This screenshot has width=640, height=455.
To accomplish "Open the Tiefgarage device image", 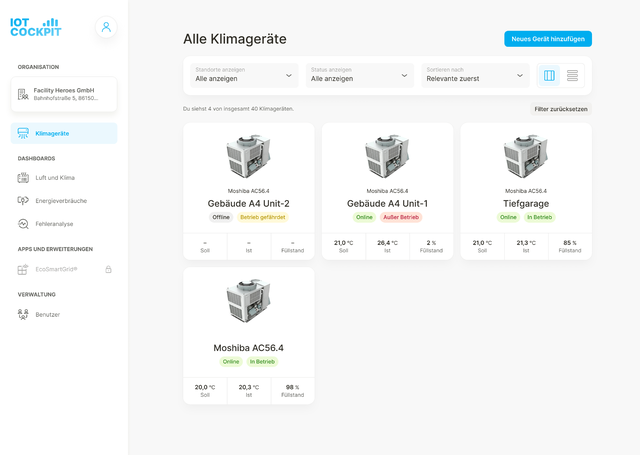I will click(526, 156).
